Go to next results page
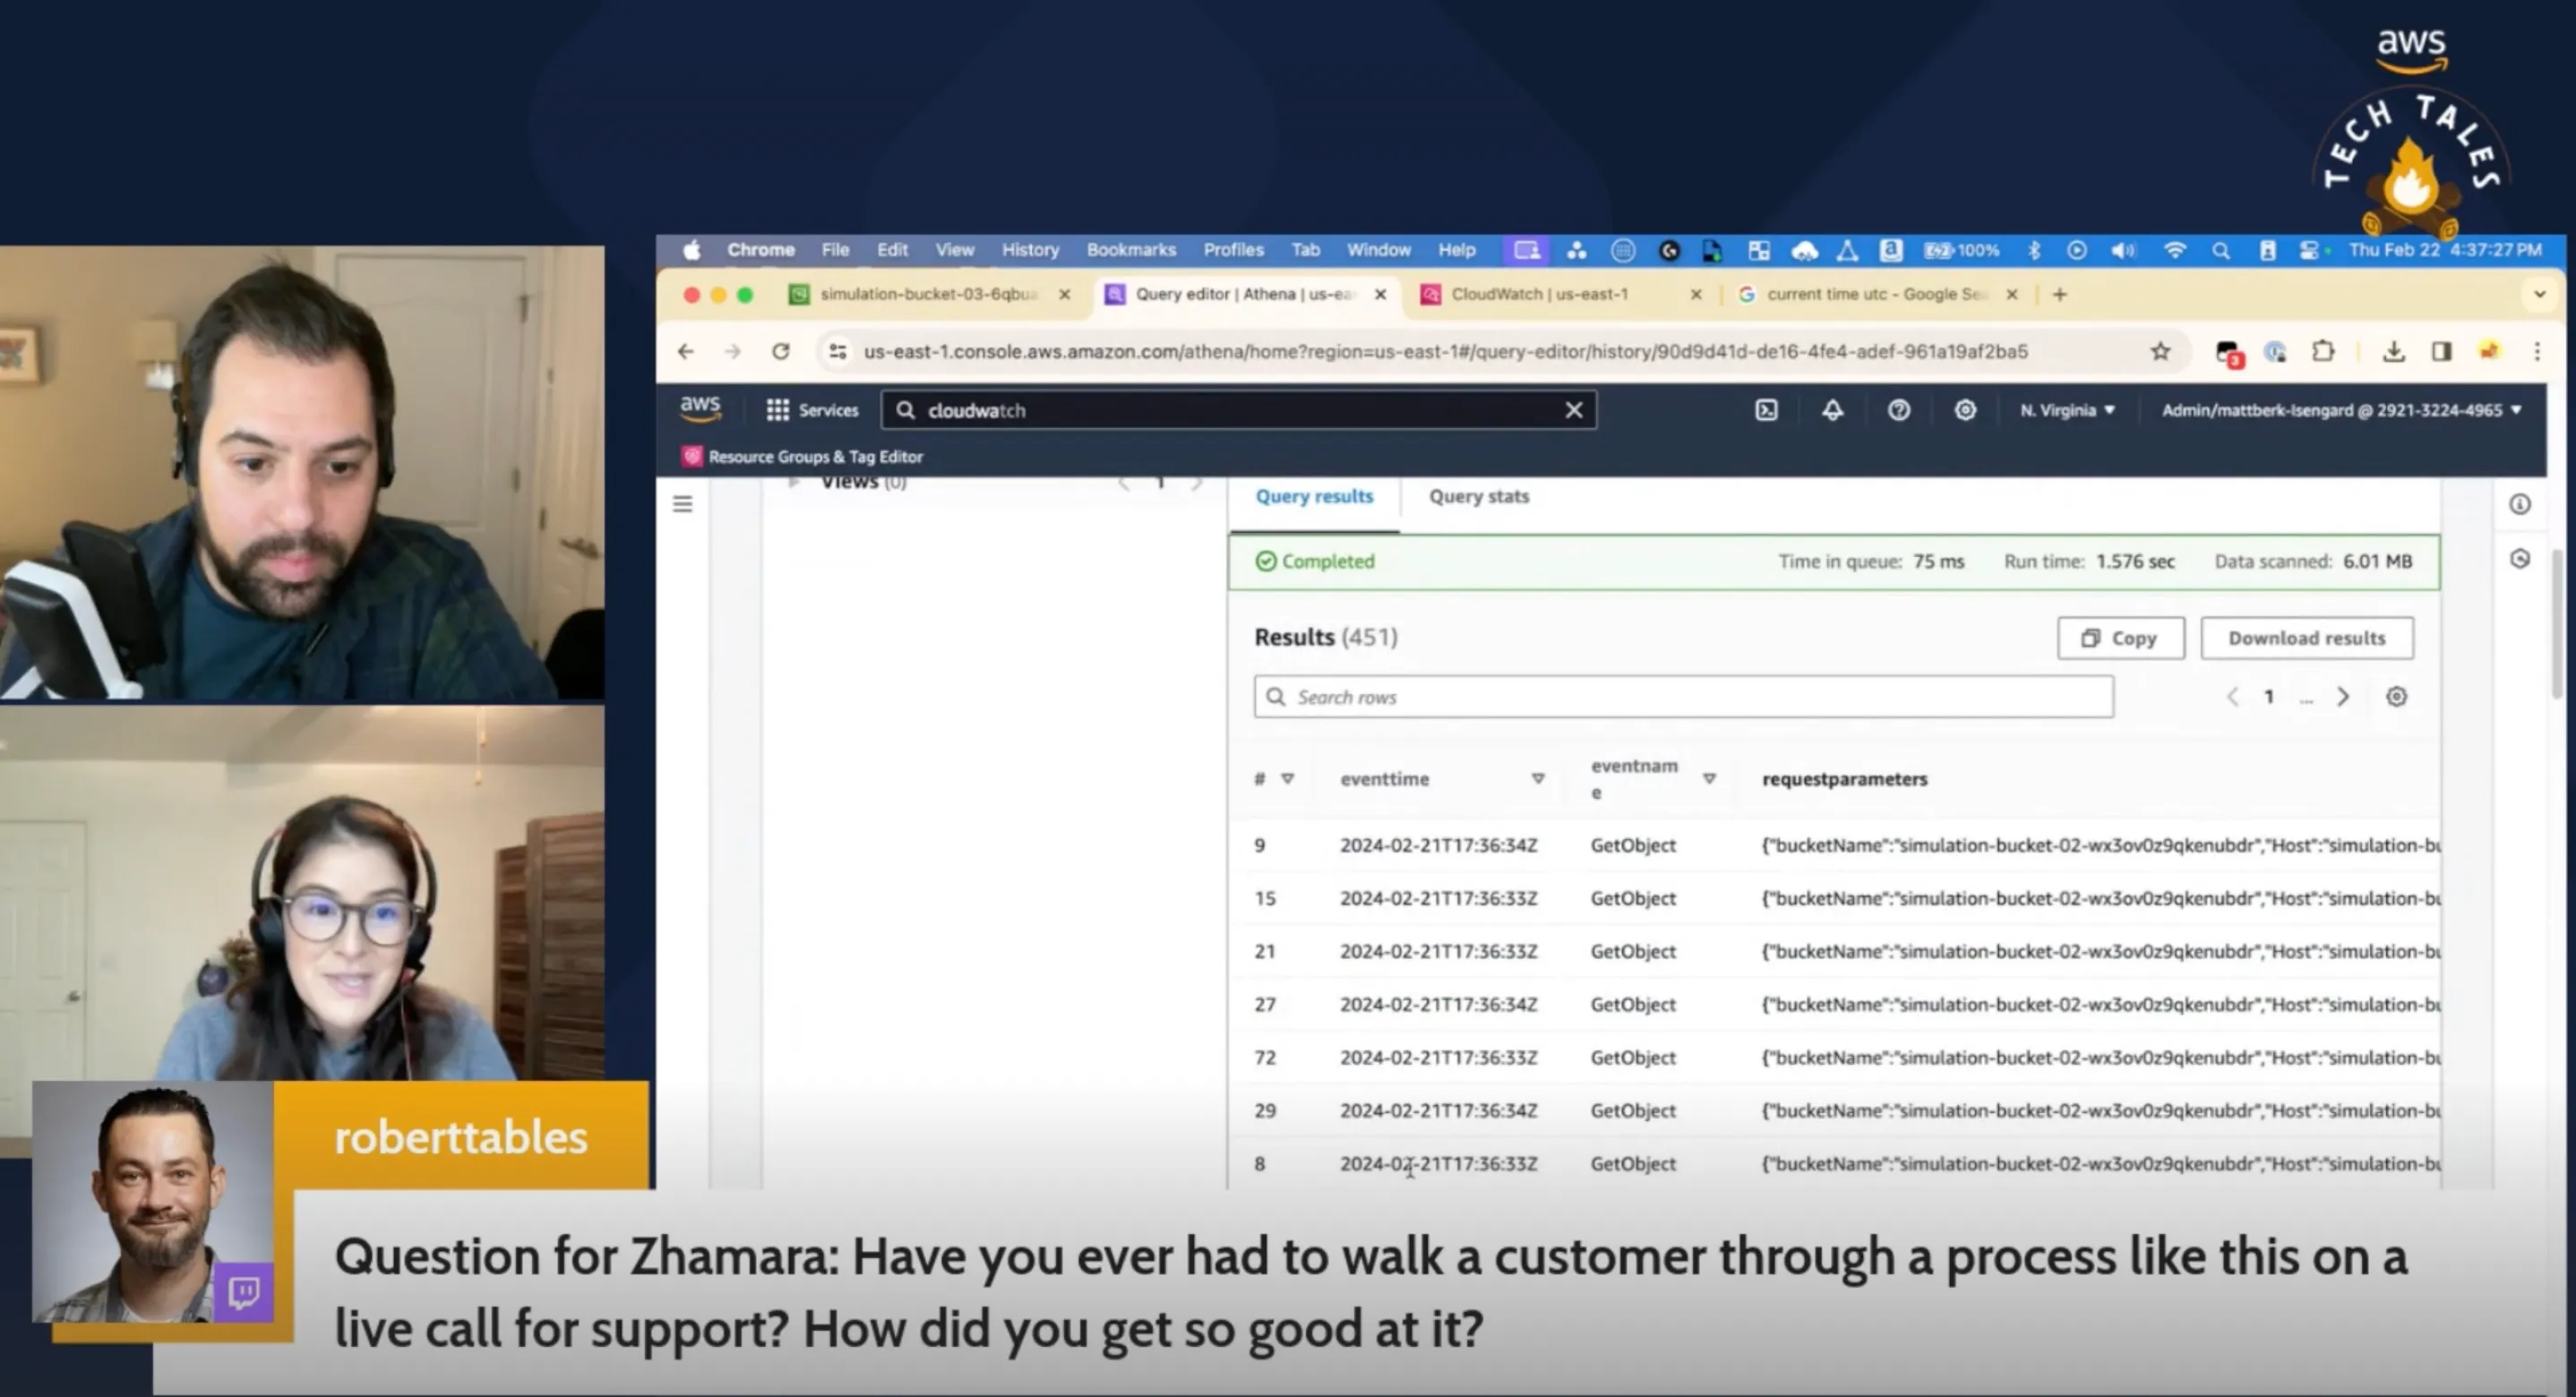Viewport: 2576px width, 1397px height. [x=2343, y=697]
